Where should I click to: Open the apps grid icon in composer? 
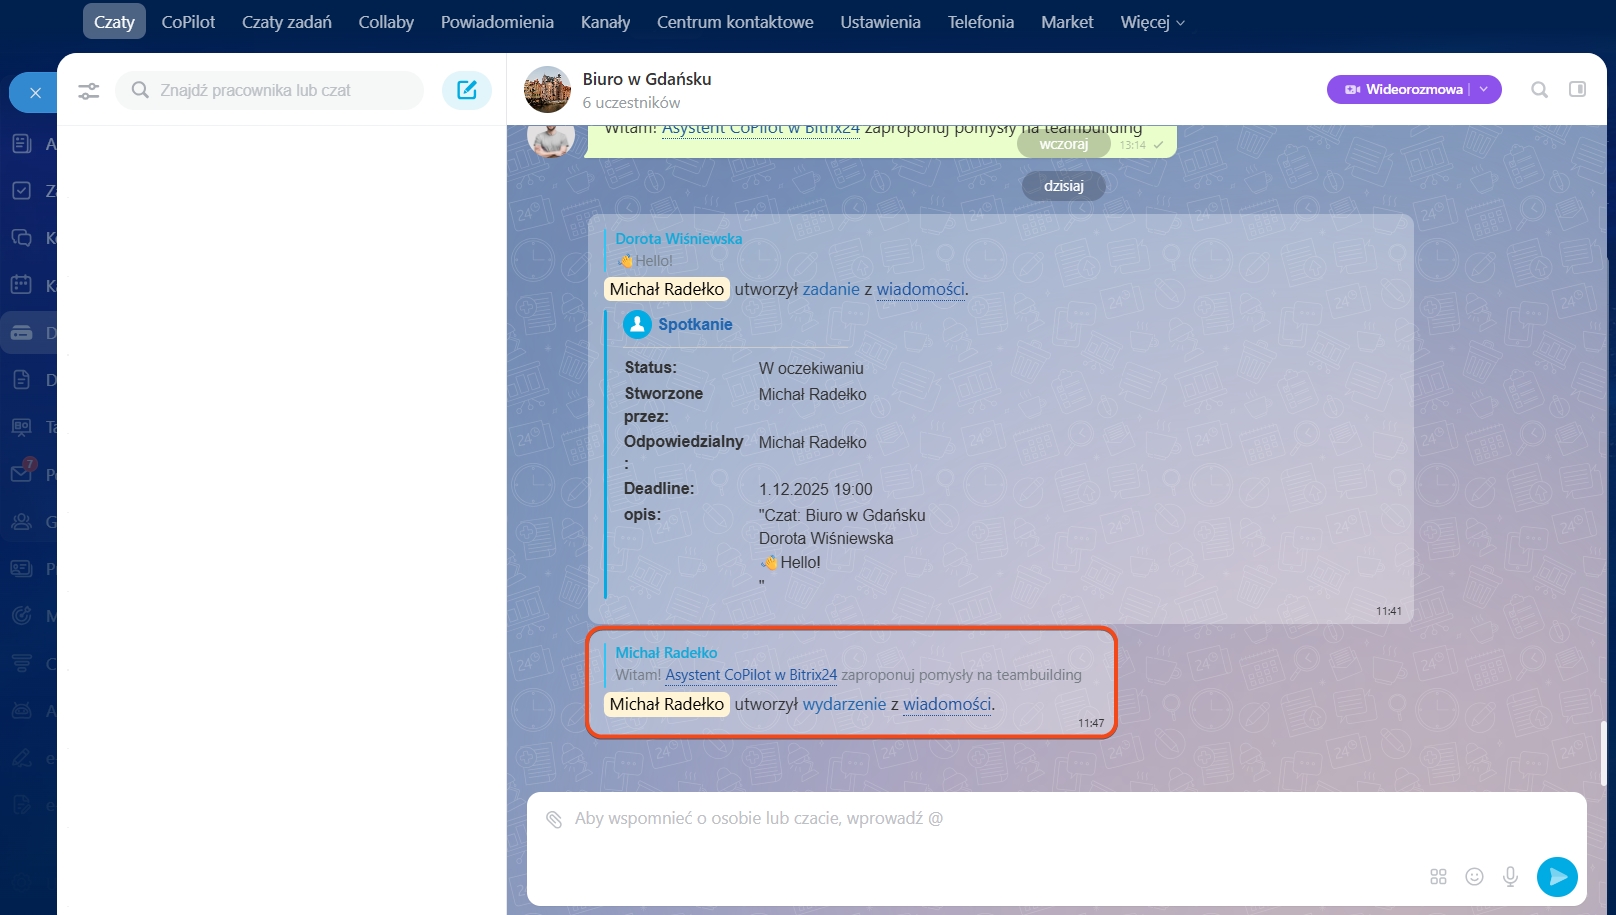click(x=1438, y=877)
